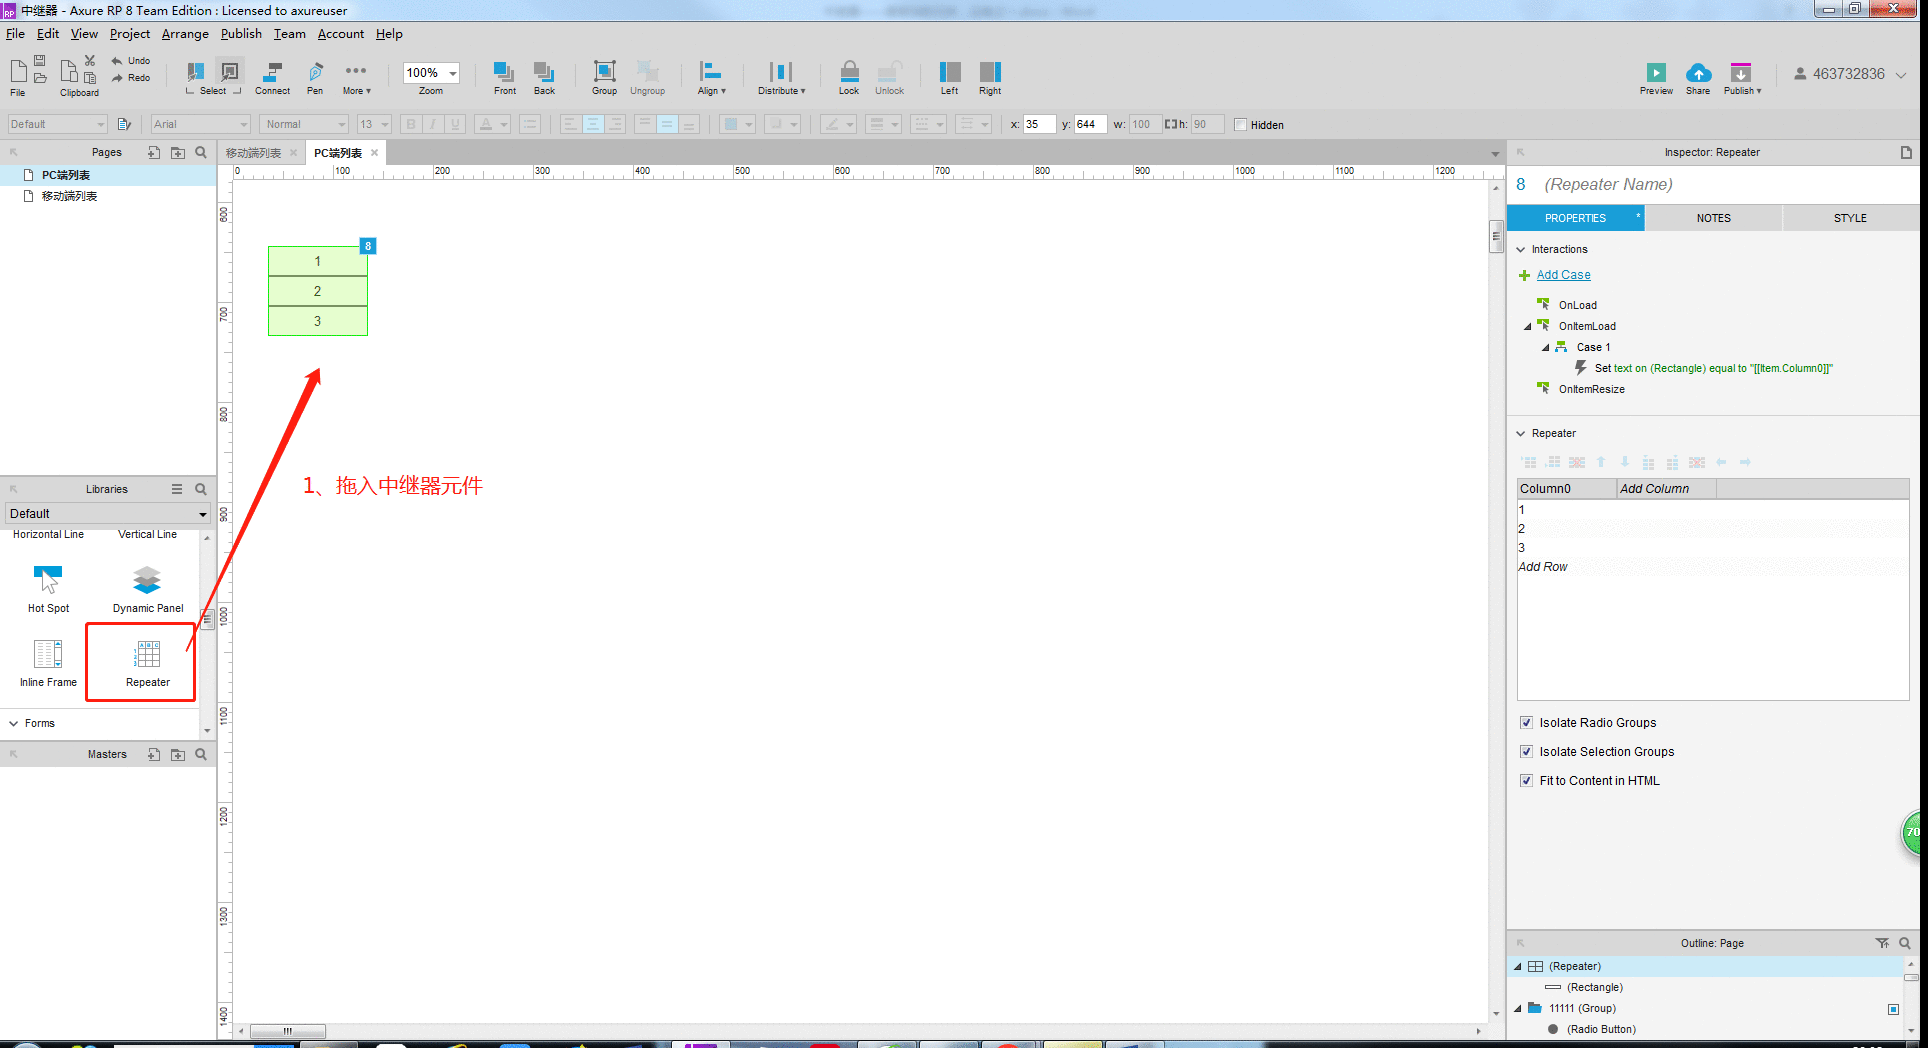
Task: Open the More tools menu
Action: (356, 78)
